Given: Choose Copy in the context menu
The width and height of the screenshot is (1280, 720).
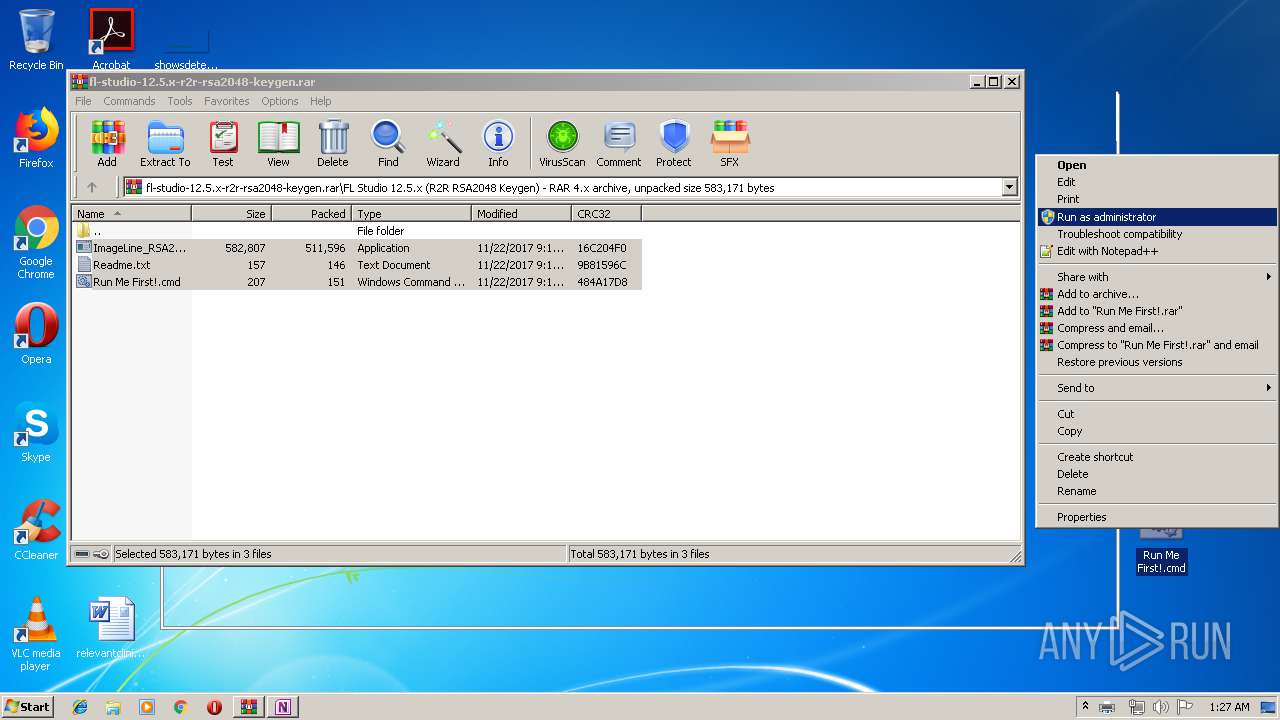Looking at the screenshot, I should pos(1157,431).
